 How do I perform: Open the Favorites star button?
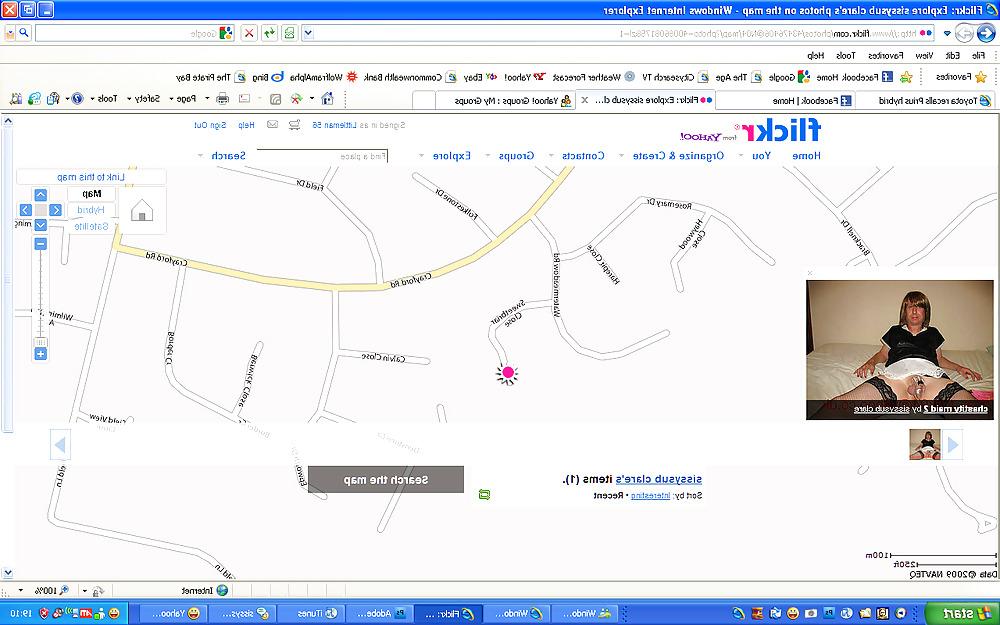(x=962, y=77)
